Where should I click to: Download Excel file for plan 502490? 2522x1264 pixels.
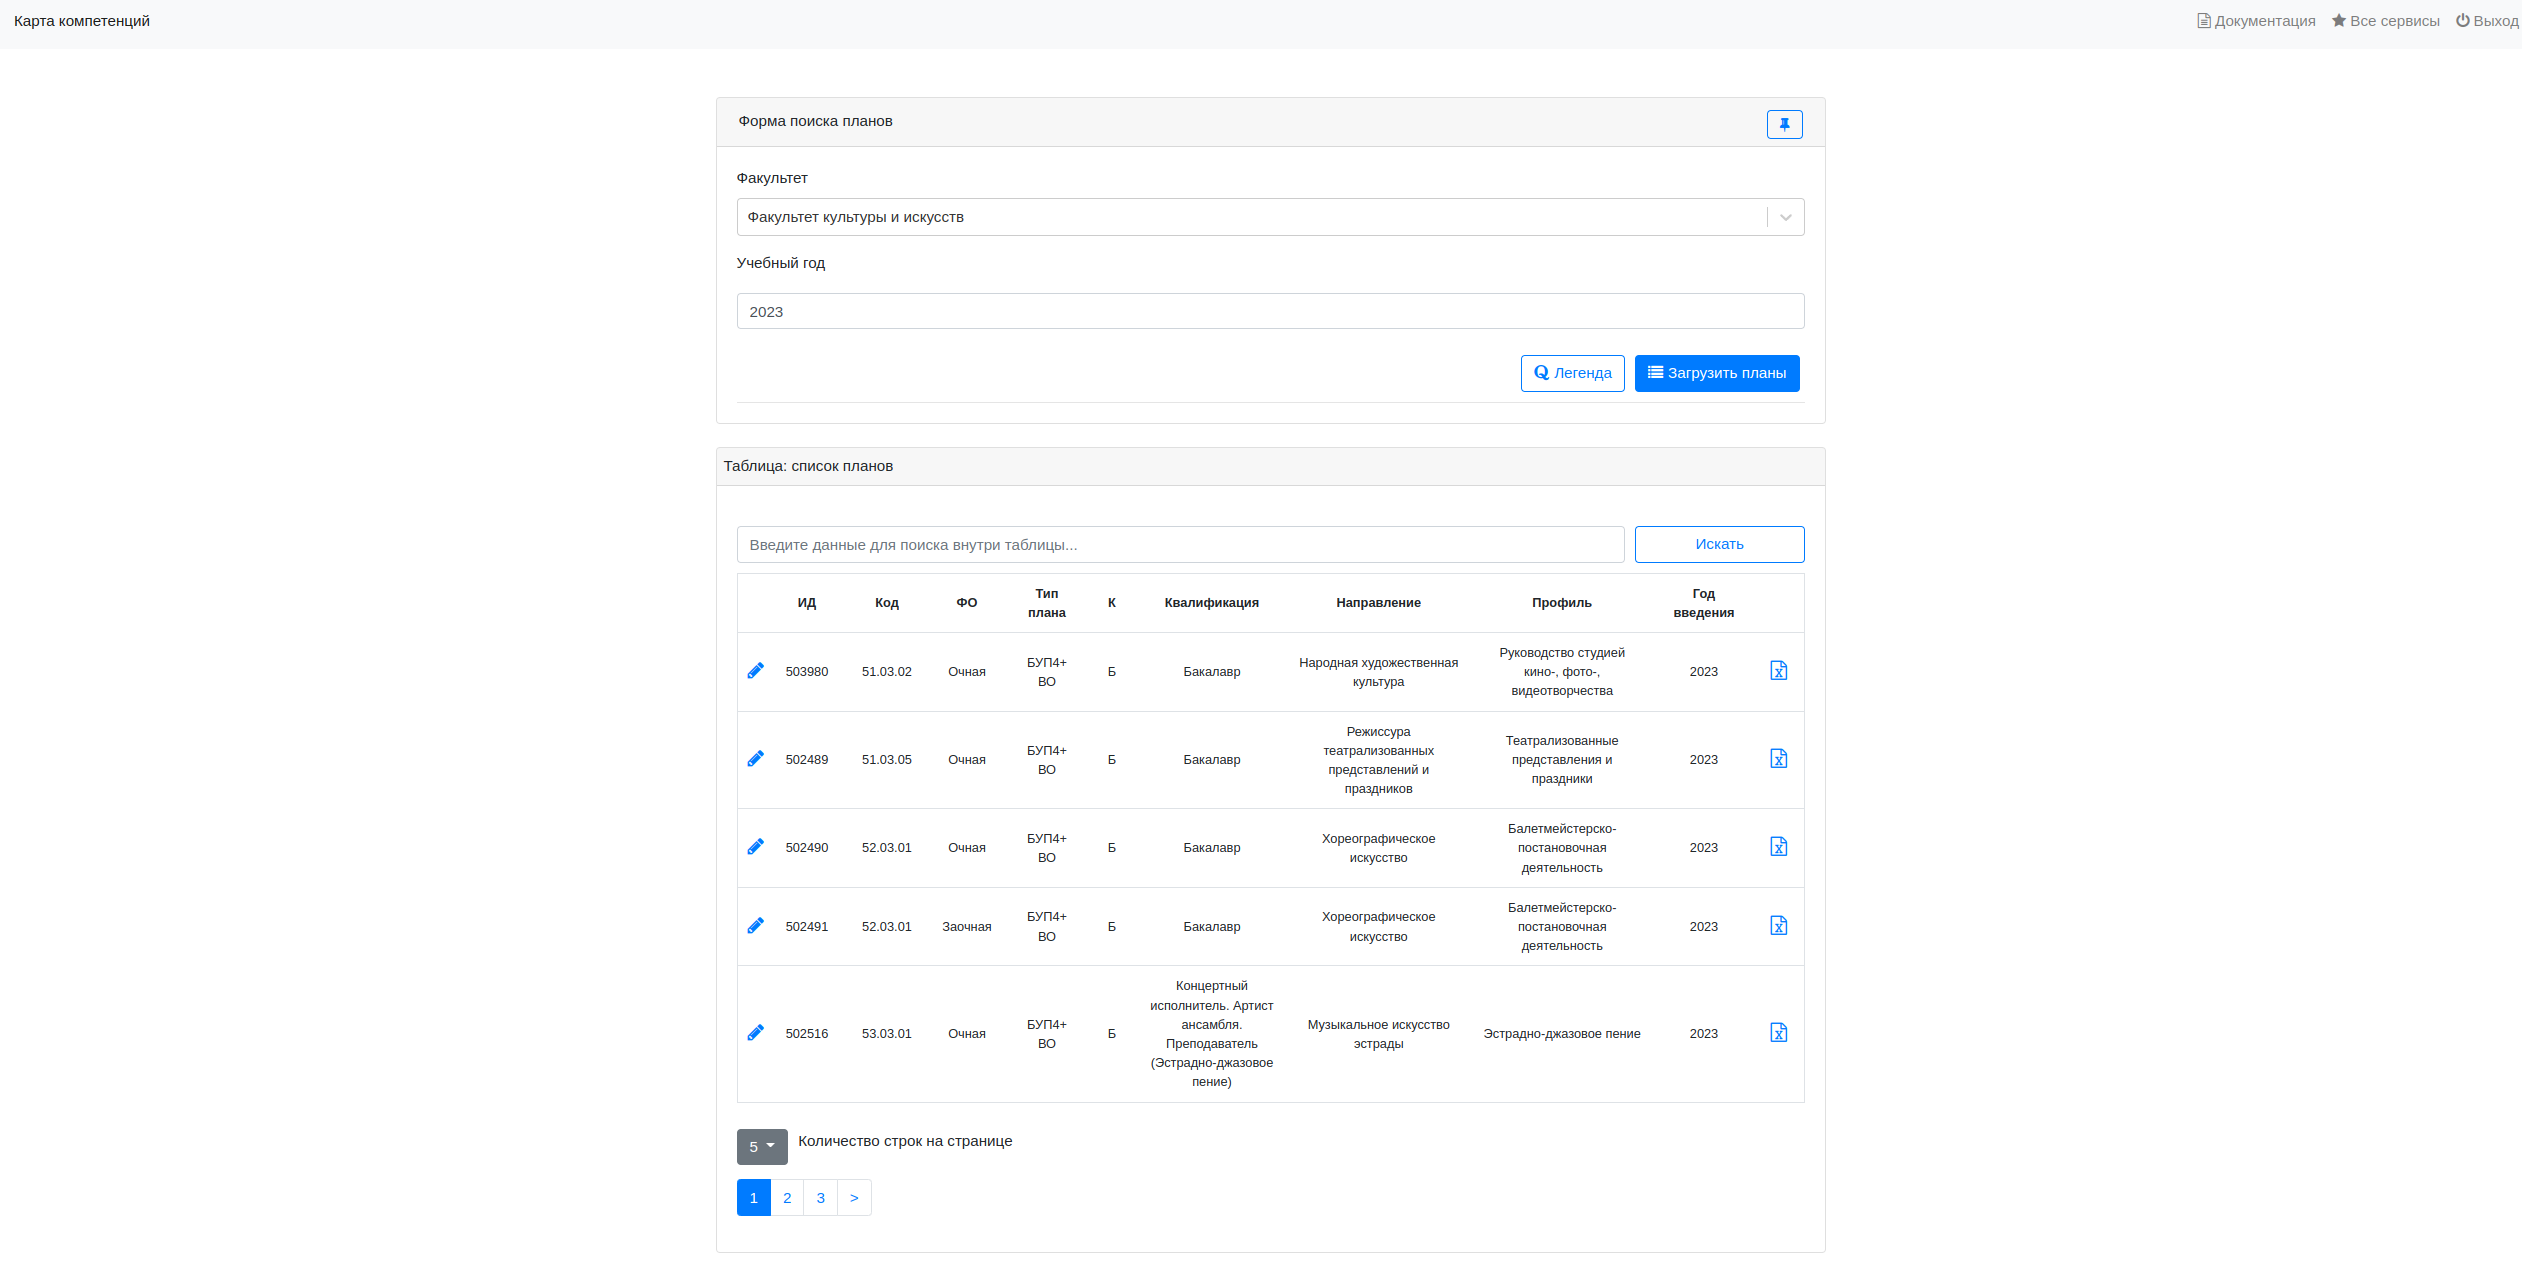coord(1778,847)
